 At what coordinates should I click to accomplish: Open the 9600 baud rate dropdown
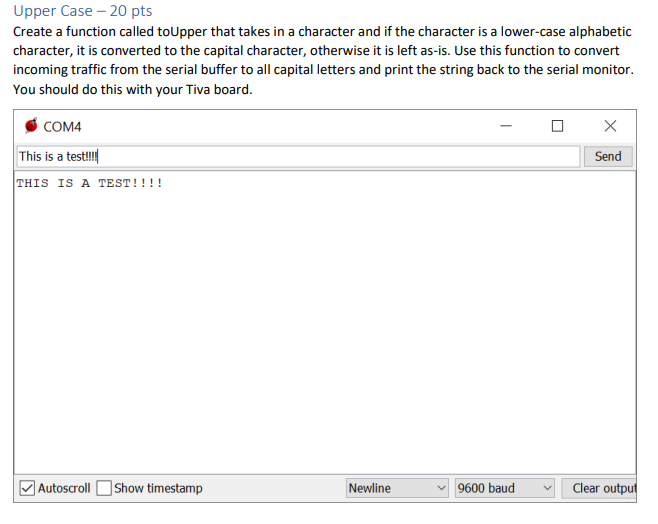(x=504, y=488)
